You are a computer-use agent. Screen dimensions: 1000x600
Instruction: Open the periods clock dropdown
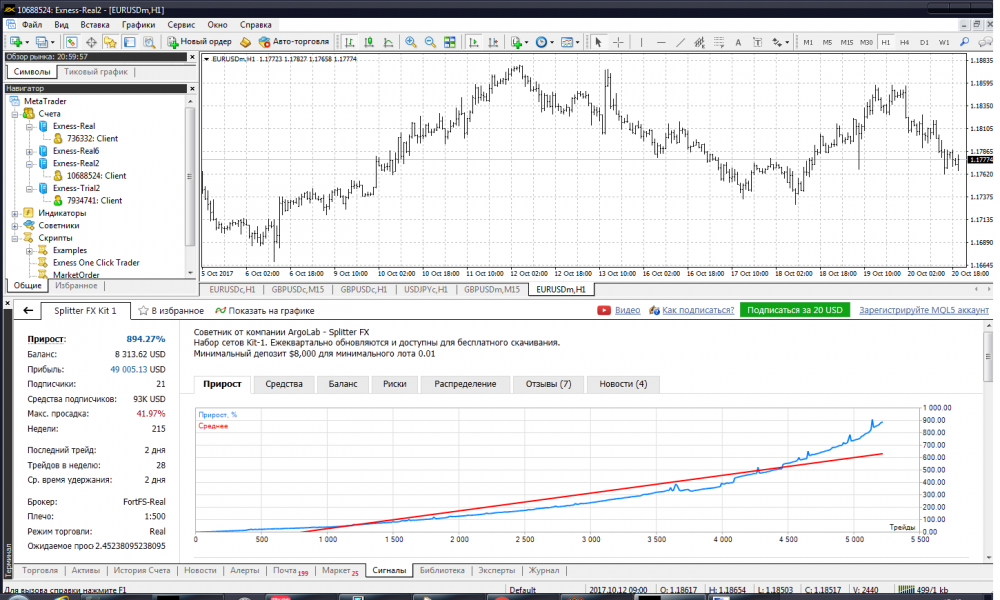click(x=552, y=43)
